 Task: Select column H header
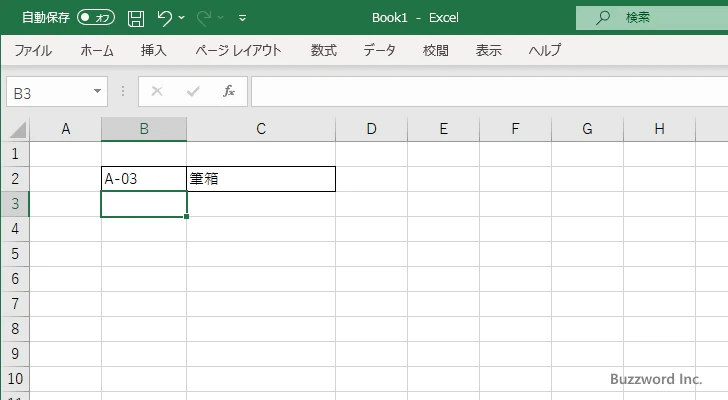pos(659,129)
